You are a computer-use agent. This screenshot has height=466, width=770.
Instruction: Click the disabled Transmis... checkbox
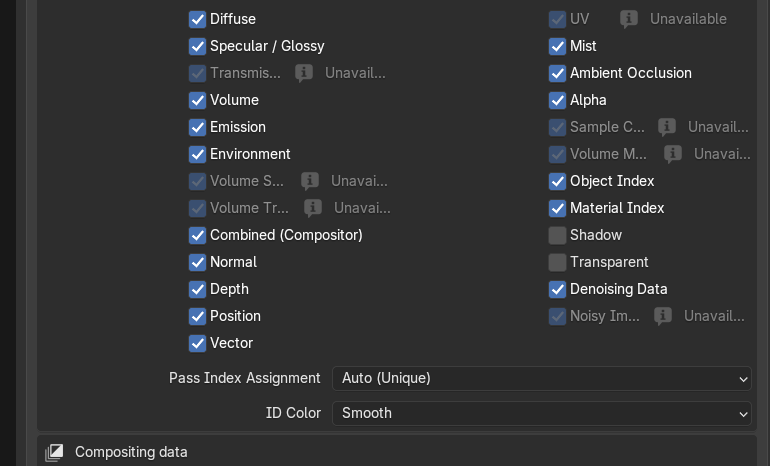click(x=197, y=73)
